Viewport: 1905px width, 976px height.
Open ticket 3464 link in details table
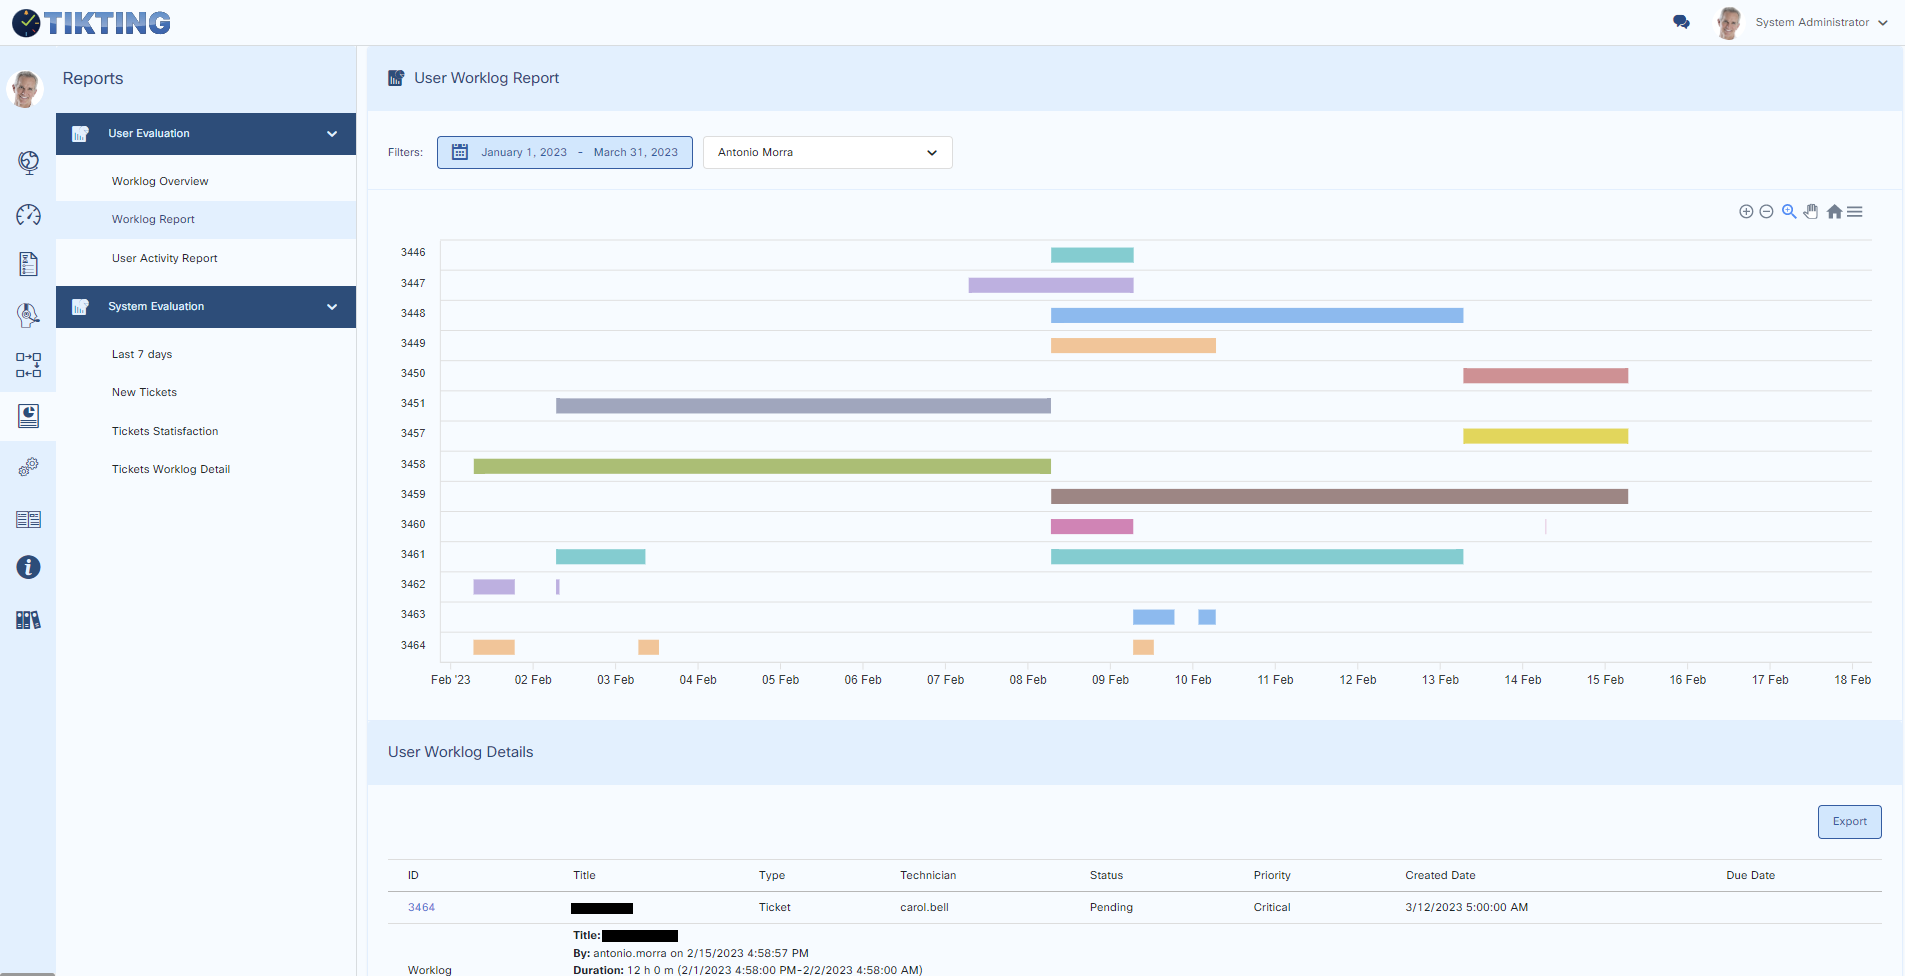pos(421,908)
